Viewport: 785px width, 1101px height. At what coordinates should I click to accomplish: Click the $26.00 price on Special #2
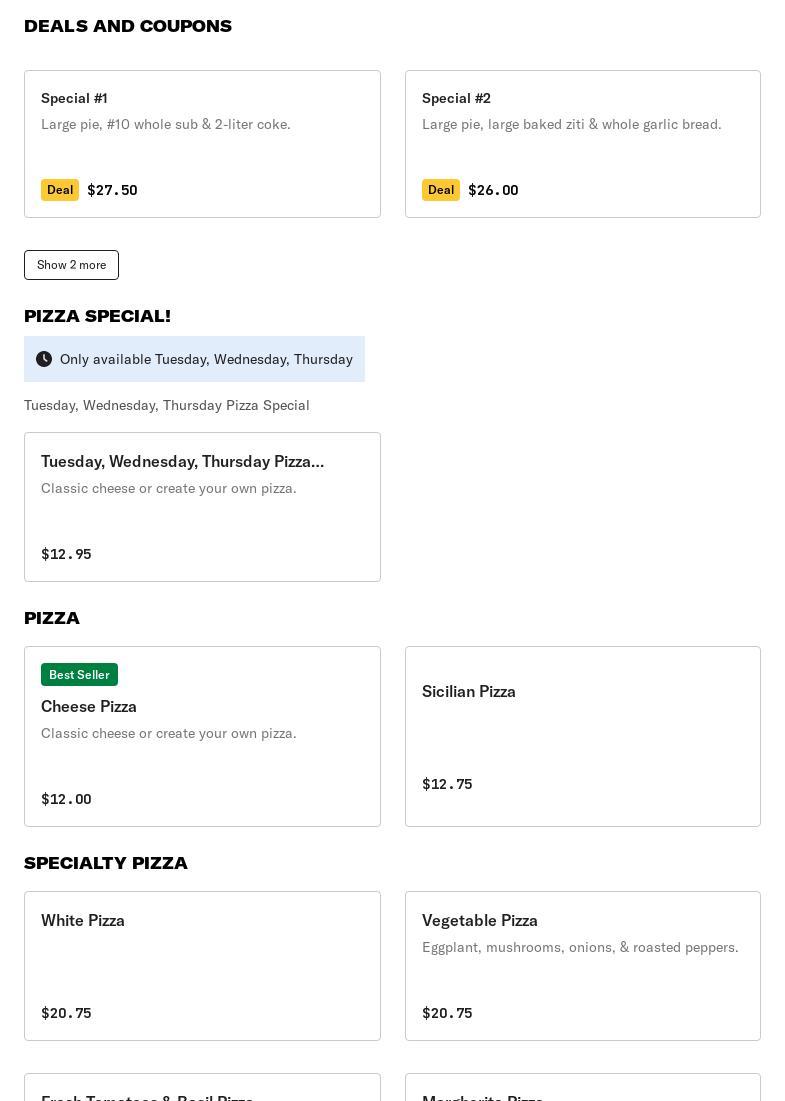(494, 190)
